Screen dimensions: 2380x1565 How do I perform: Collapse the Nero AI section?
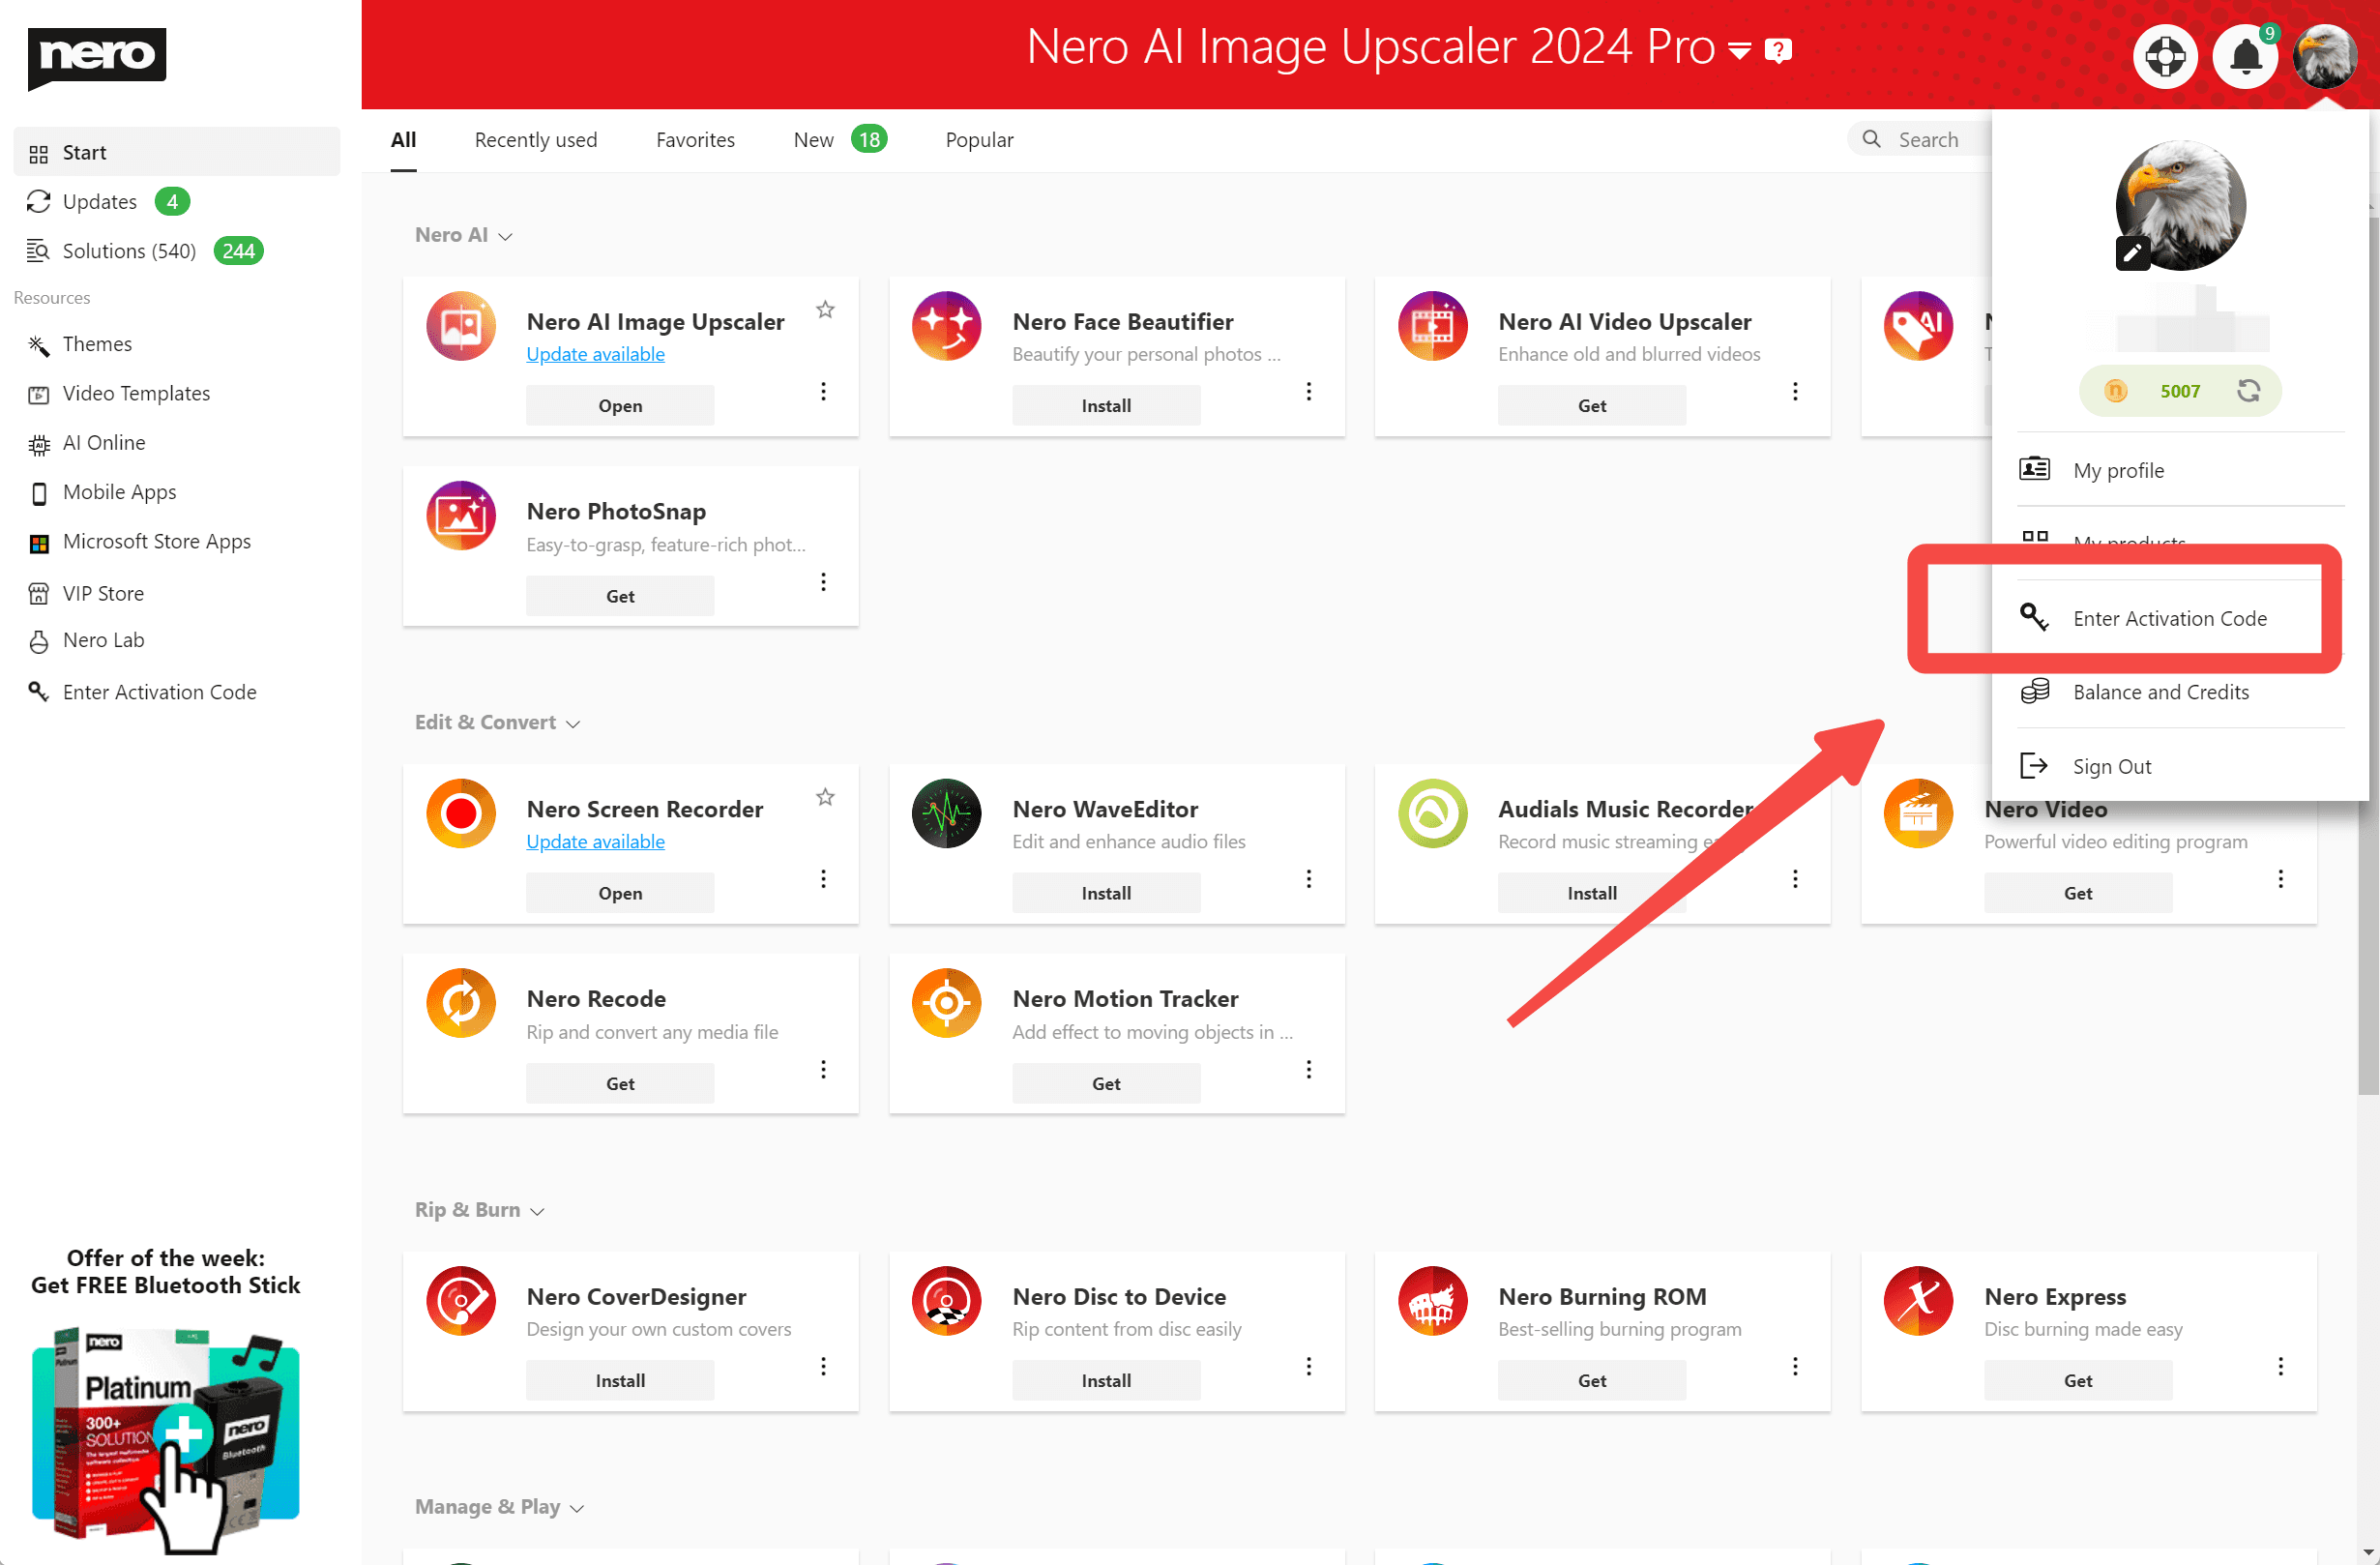(x=505, y=236)
